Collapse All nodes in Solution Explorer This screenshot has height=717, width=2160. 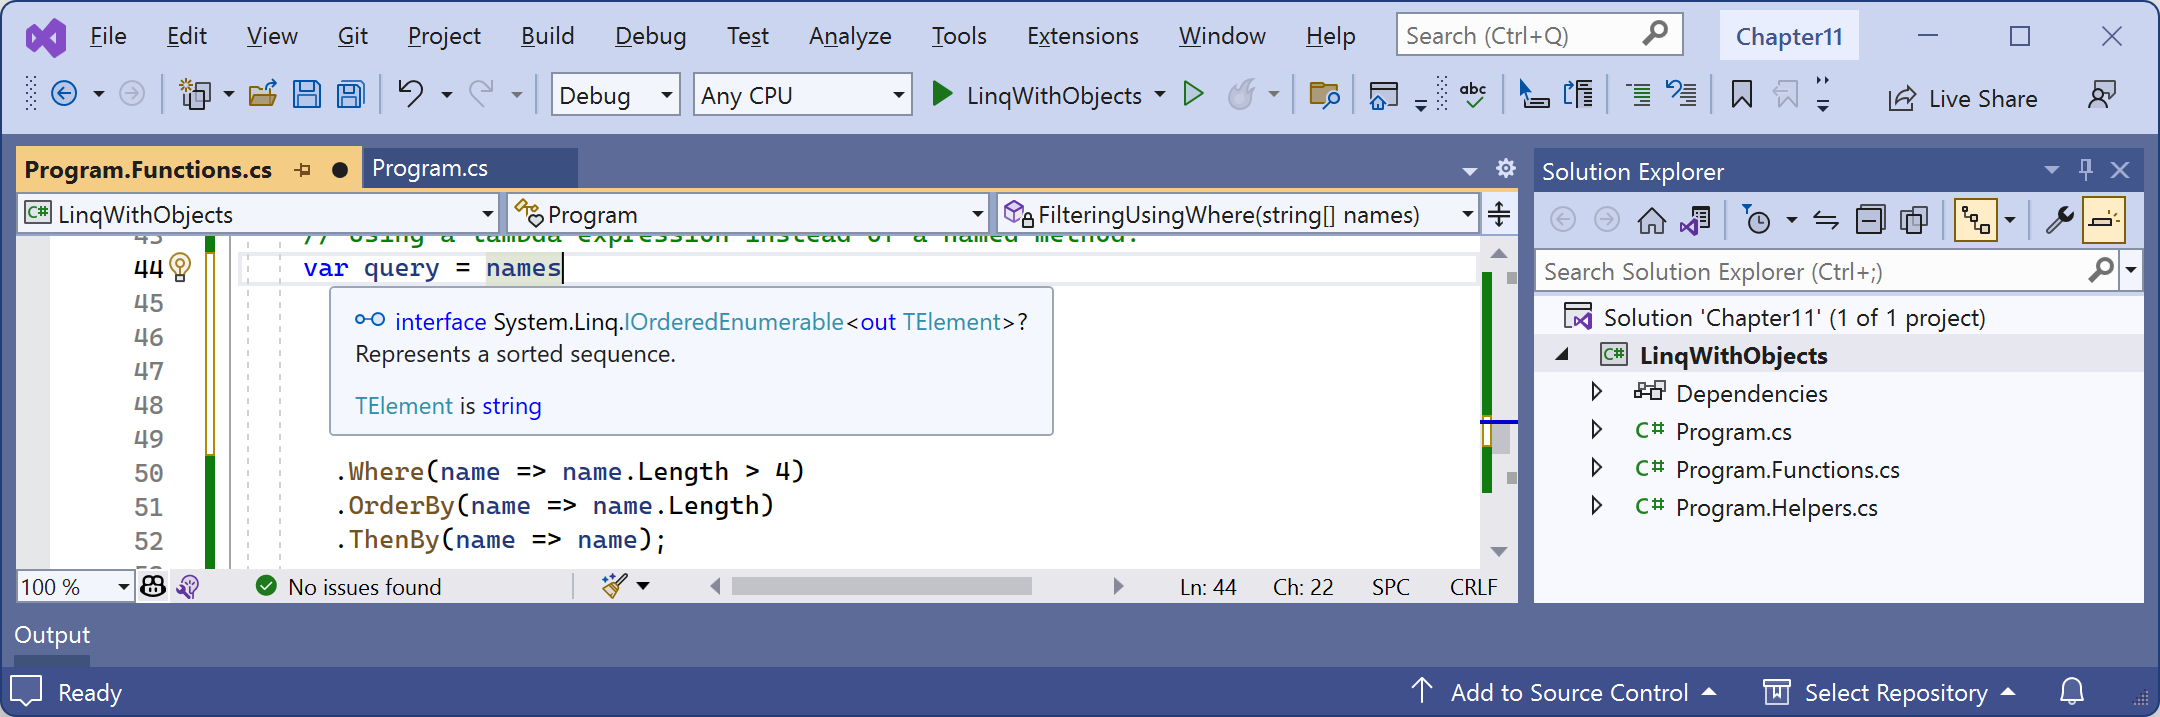click(x=1870, y=220)
